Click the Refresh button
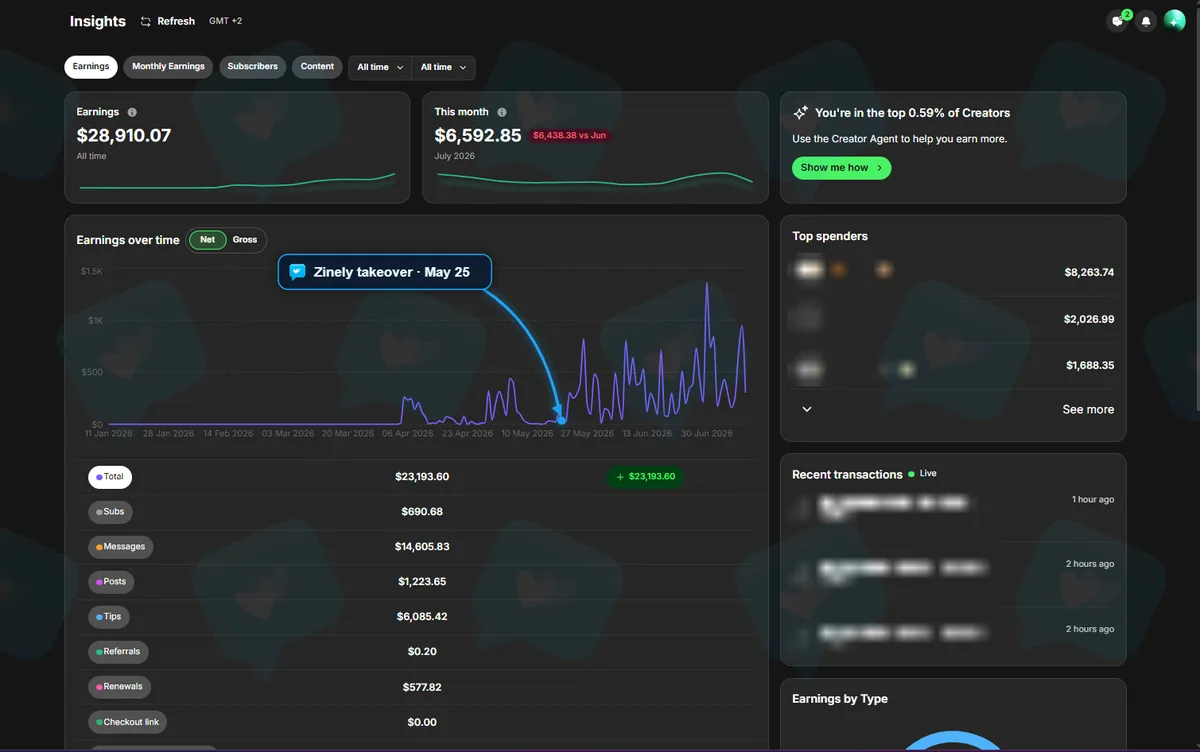1200x752 pixels. pos(167,21)
